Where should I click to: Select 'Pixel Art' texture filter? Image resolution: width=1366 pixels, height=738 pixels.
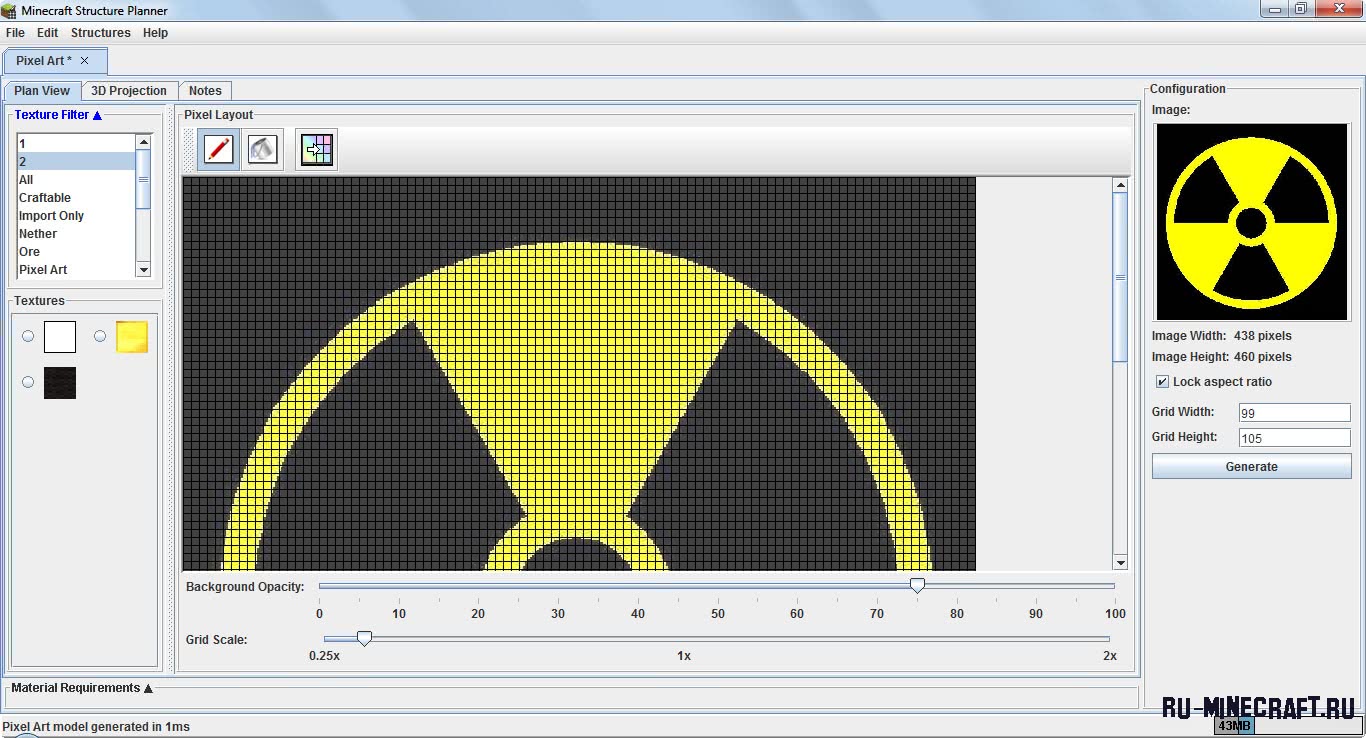(x=76, y=270)
